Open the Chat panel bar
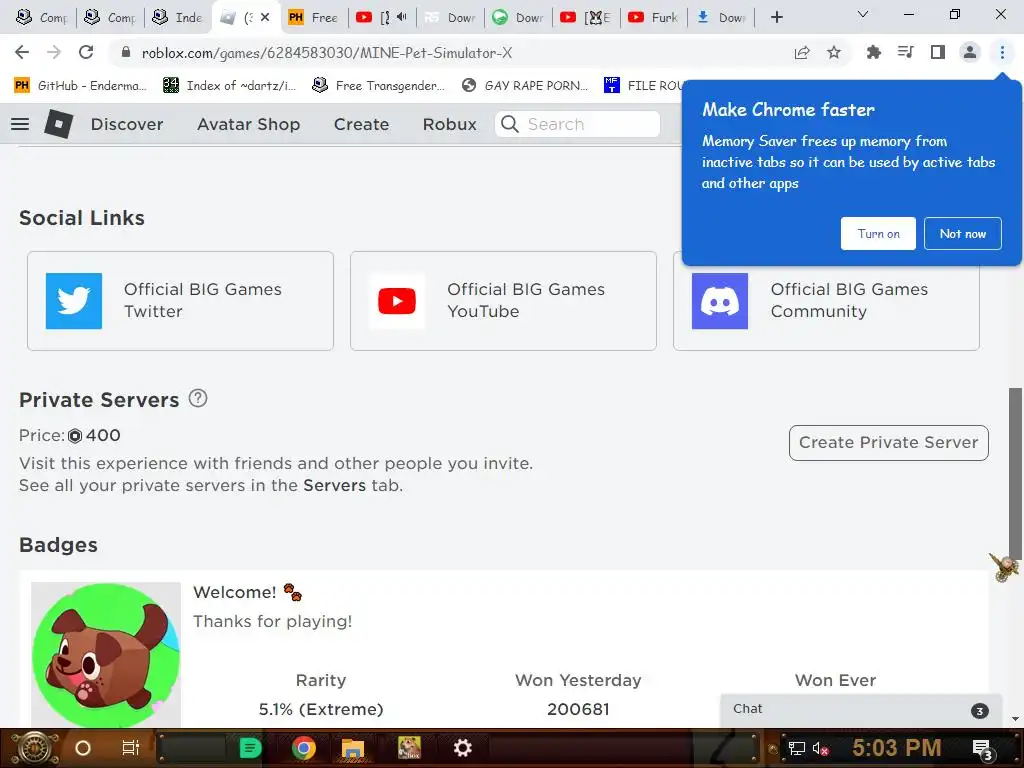Viewport: 1024px width, 768px height. click(861, 710)
